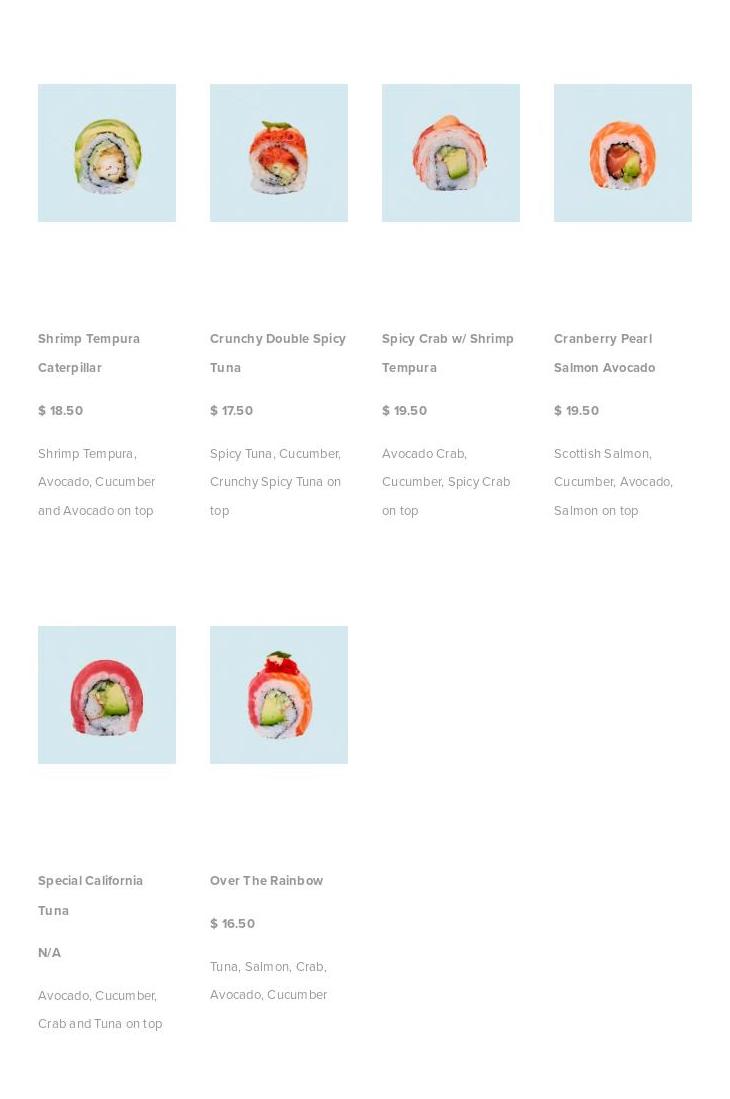Click the Scottish Salmon ingredients description
The height and width of the screenshot is (1099, 730).
(613, 482)
